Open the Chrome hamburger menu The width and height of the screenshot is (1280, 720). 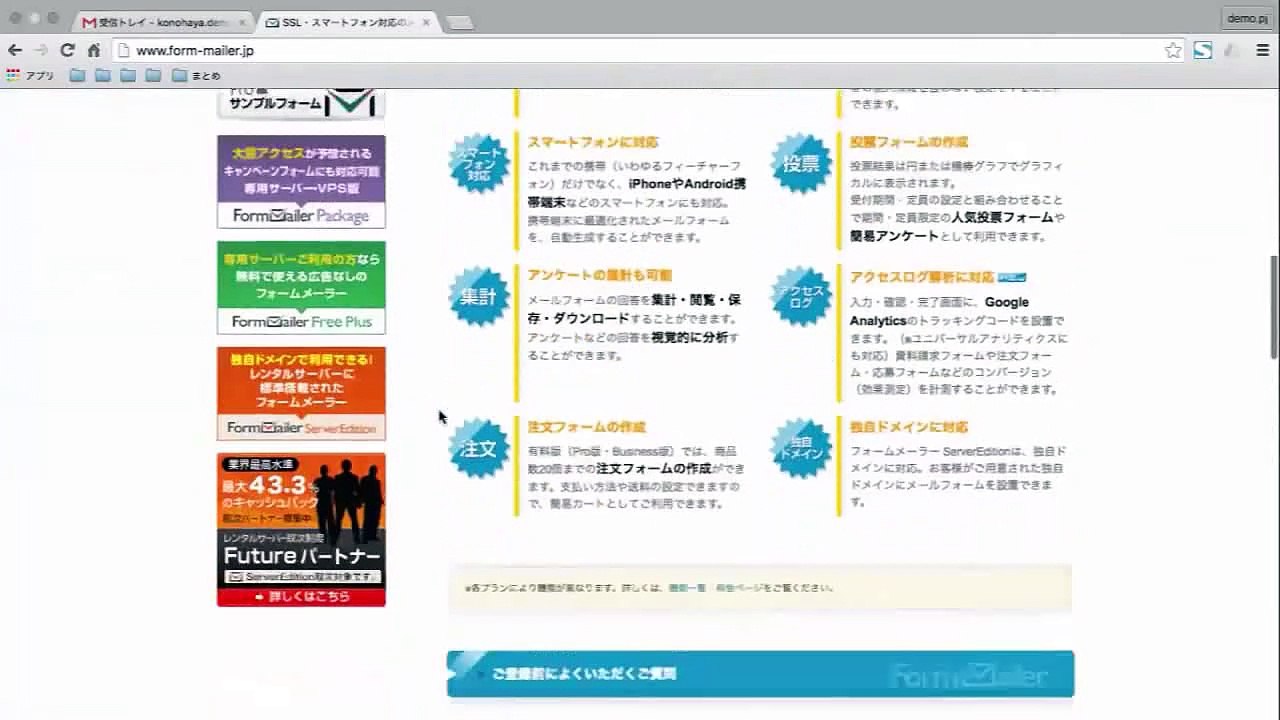[1263, 50]
